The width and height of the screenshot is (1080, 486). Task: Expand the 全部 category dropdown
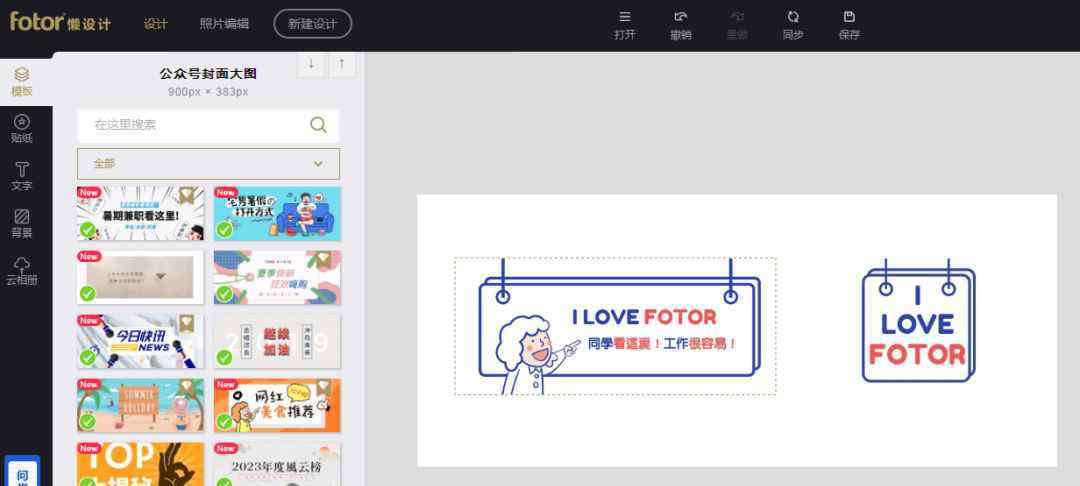(x=208, y=164)
